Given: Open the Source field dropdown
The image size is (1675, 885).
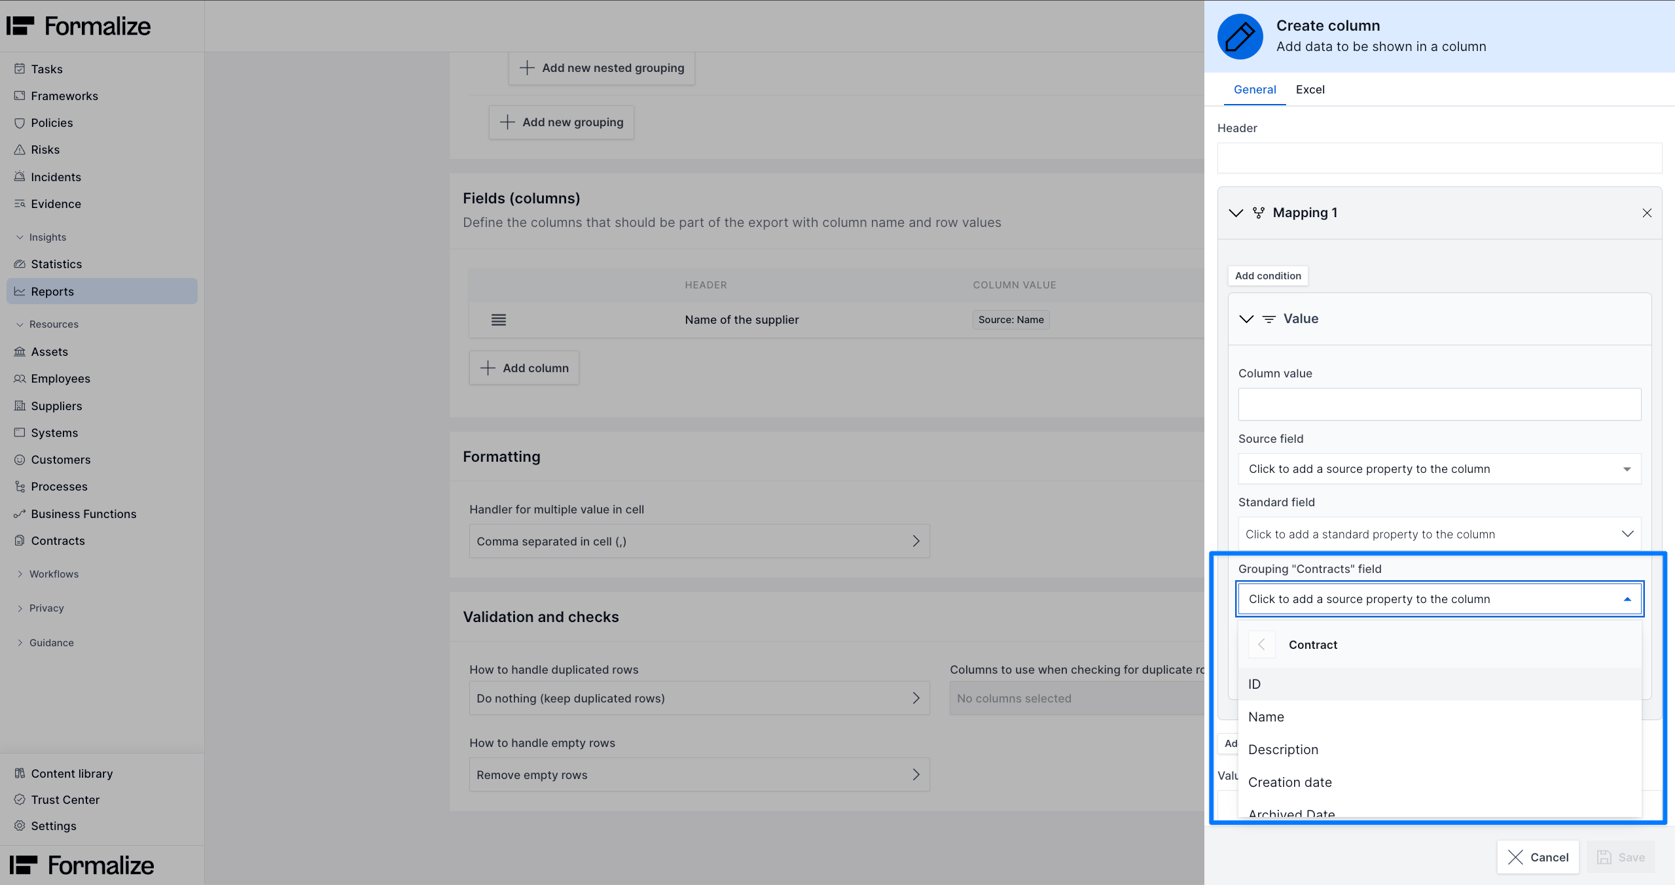Looking at the screenshot, I should tap(1438, 469).
